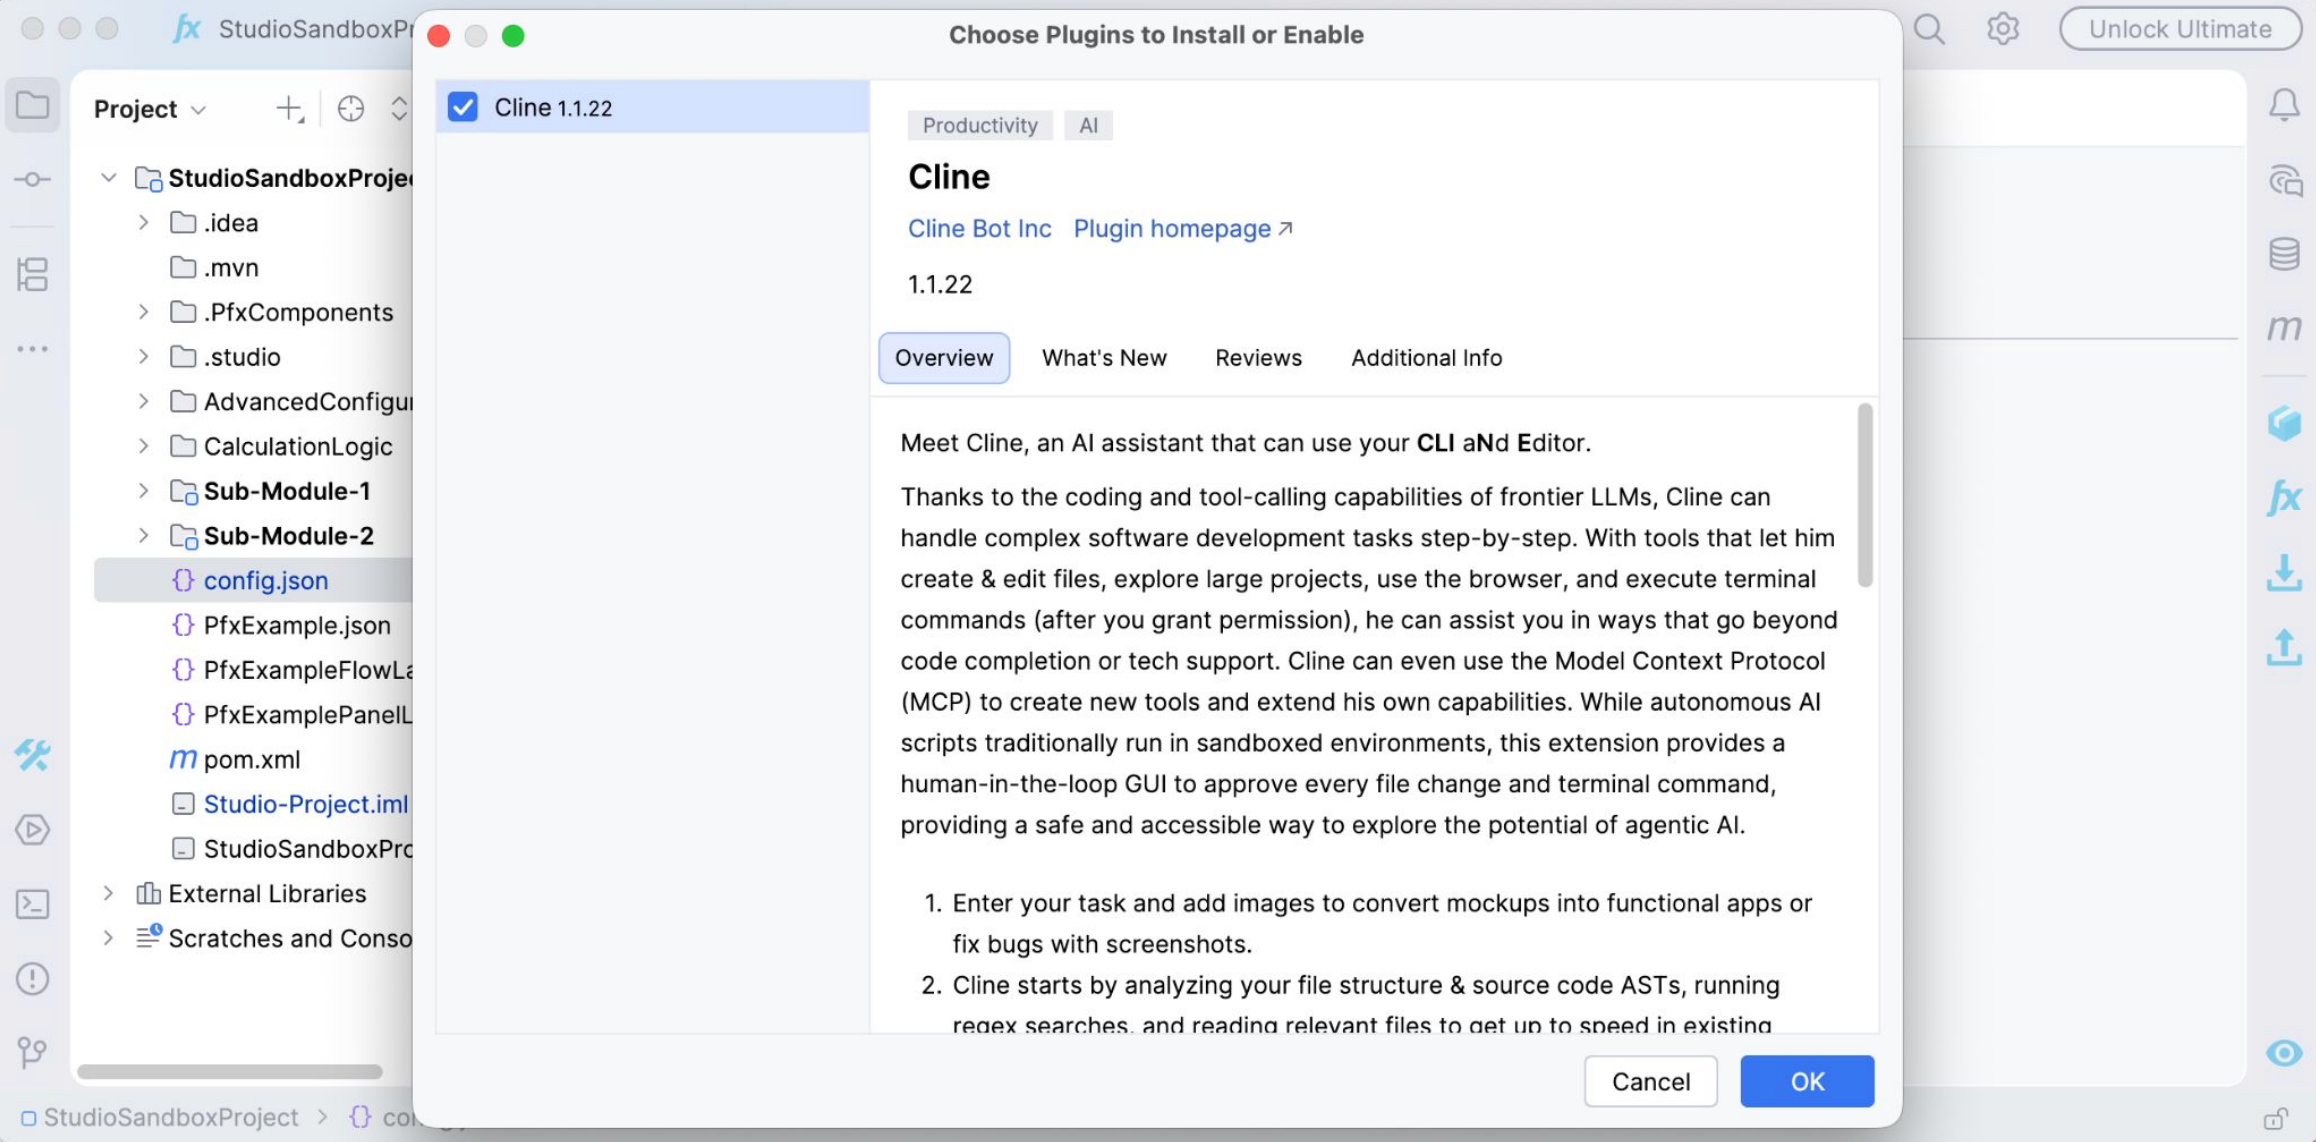Screen dimensions: 2316x1142
Task: Switch to the What's New tab
Action: coord(1104,357)
